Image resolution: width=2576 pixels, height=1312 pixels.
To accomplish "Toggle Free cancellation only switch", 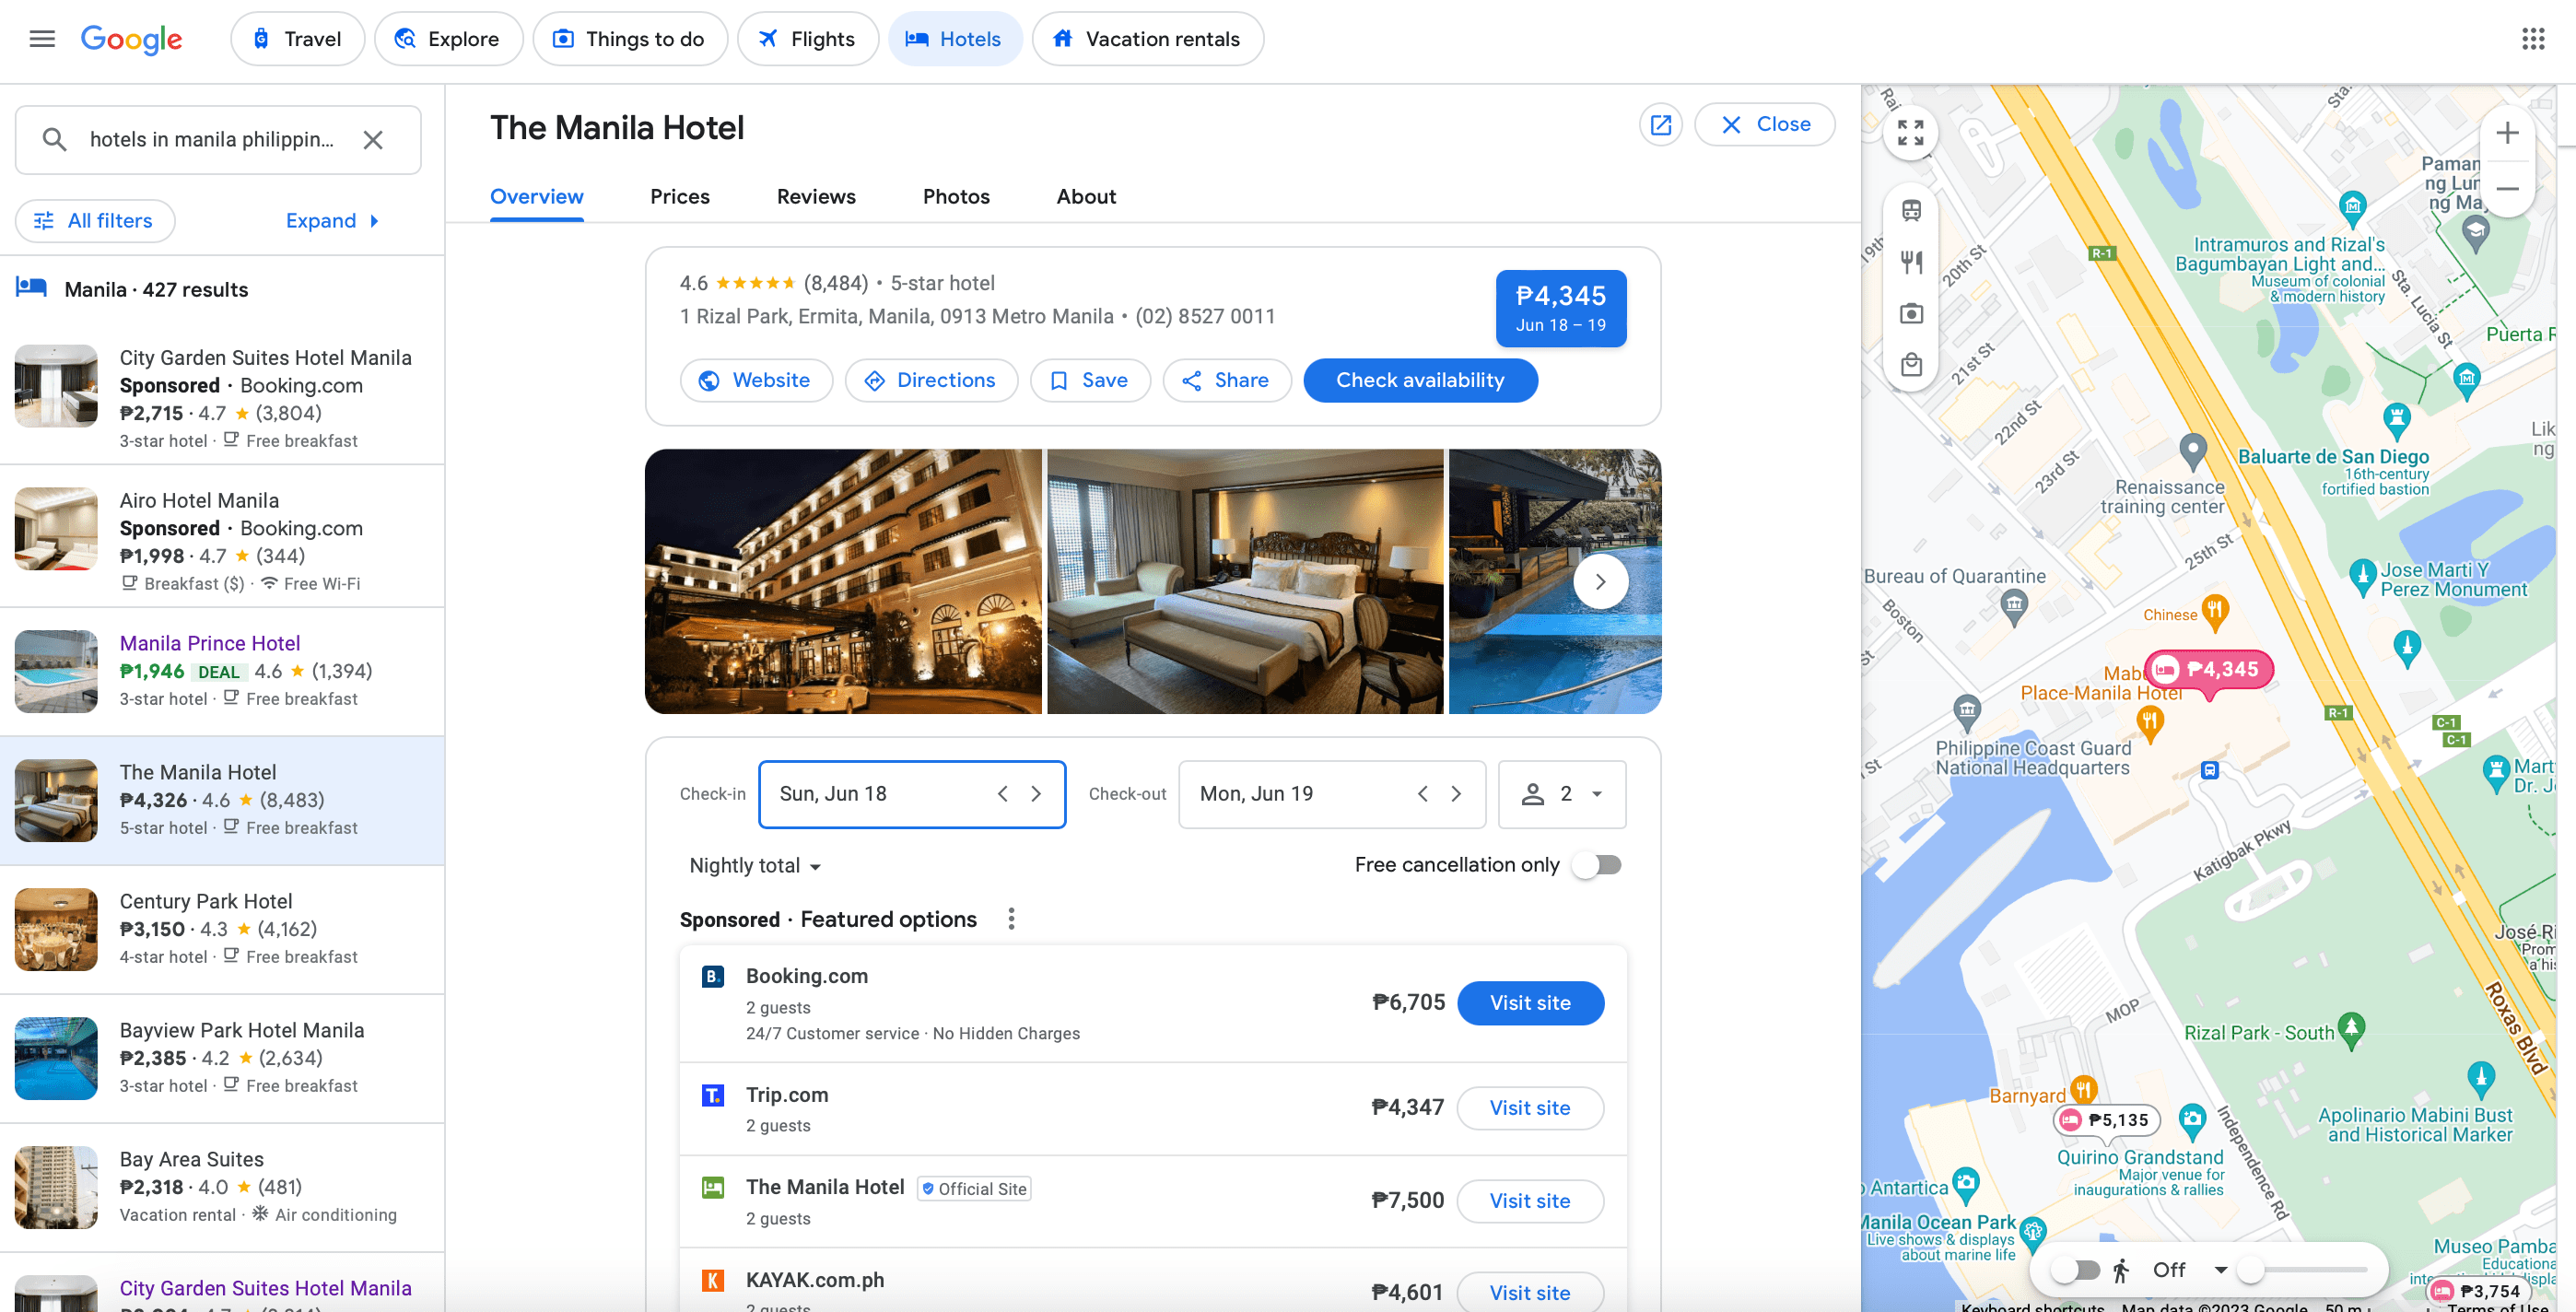I will coord(1596,865).
